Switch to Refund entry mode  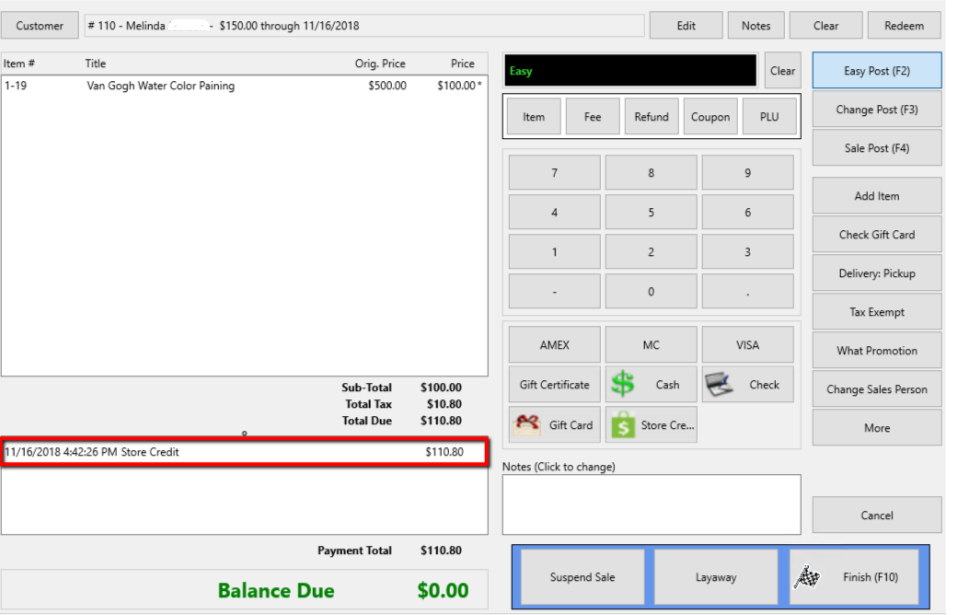pos(652,117)
